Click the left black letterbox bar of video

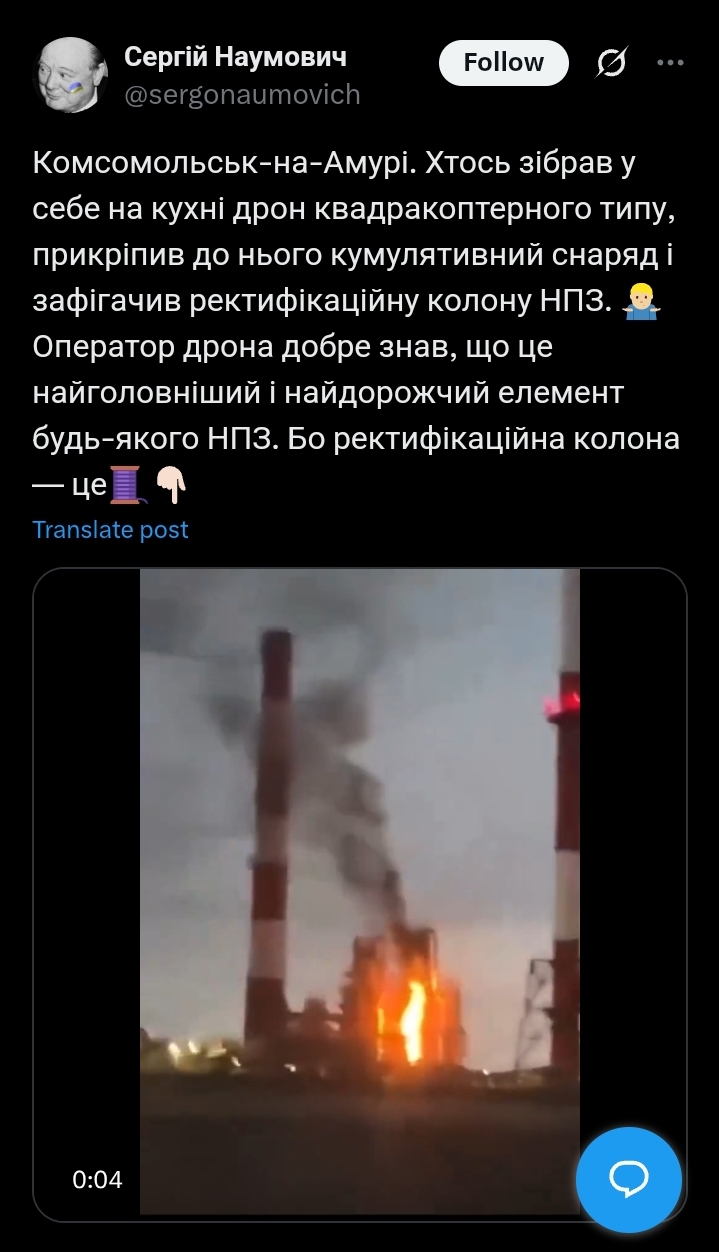click(87, 892)
